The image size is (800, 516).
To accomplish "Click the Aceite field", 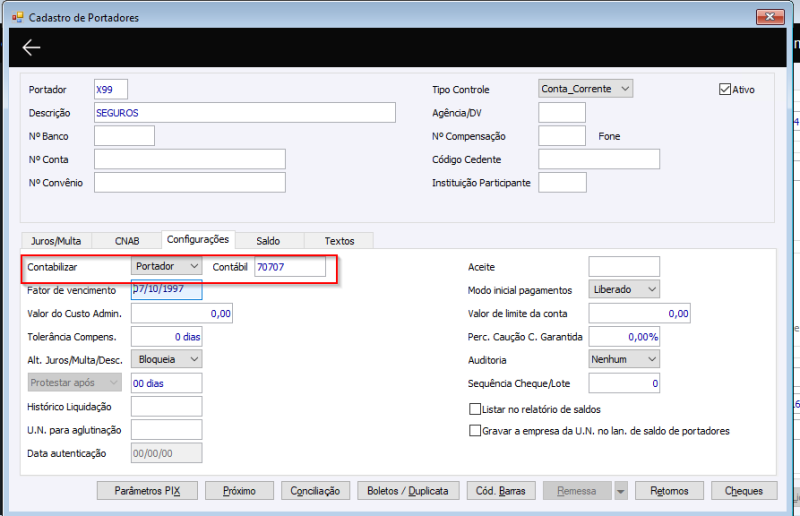I will [x=624, y=266].
